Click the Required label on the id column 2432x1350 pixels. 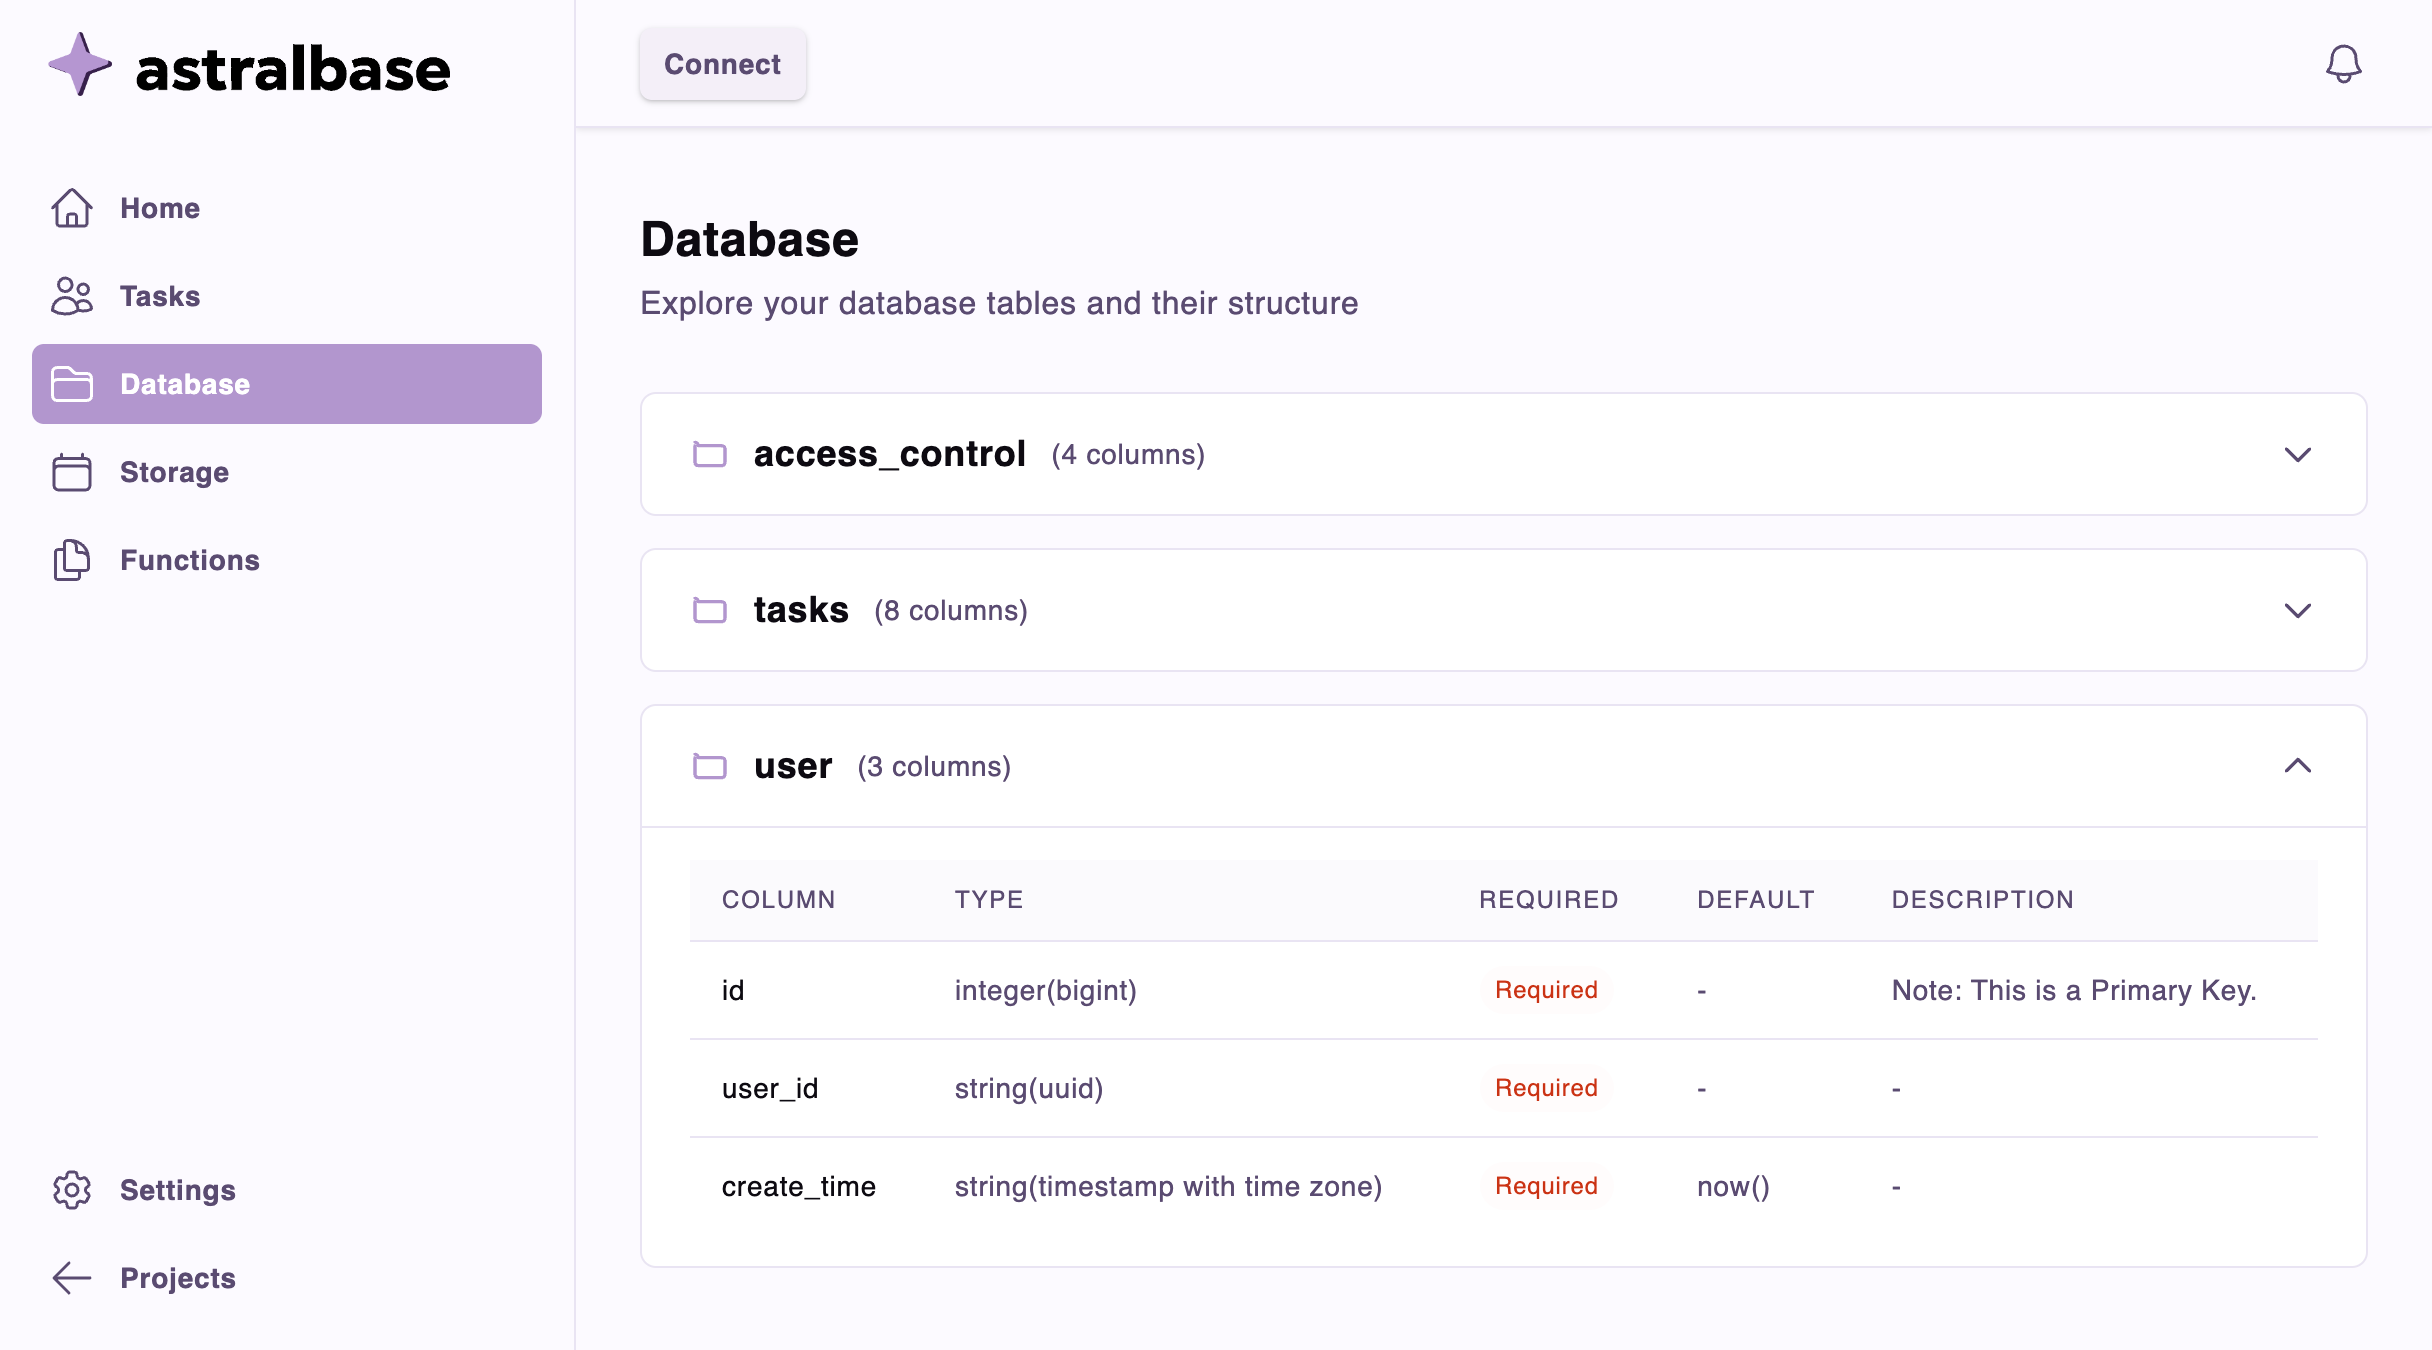(1545, 989)
